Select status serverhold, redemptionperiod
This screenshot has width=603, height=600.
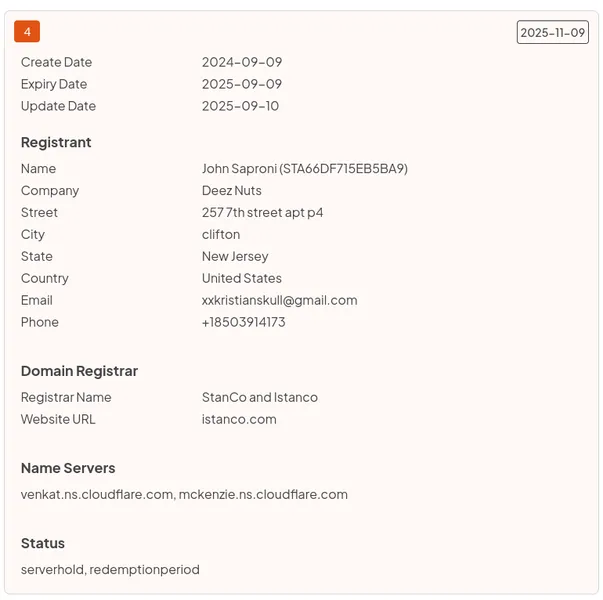click(110, 570)
